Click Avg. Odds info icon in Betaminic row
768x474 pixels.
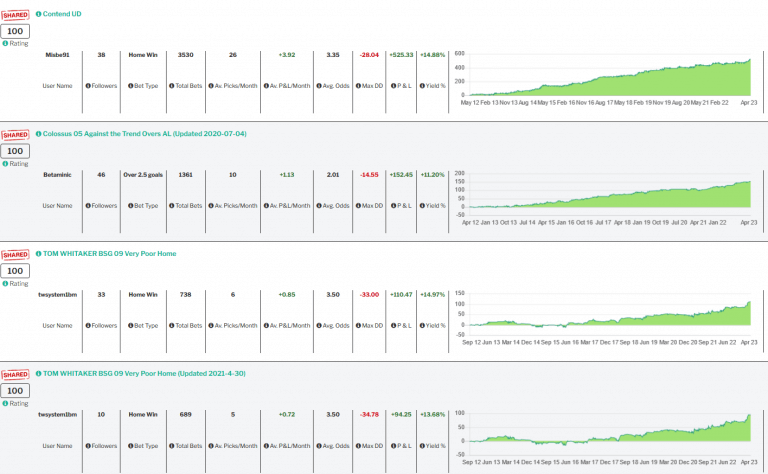(x=319, y=206)
